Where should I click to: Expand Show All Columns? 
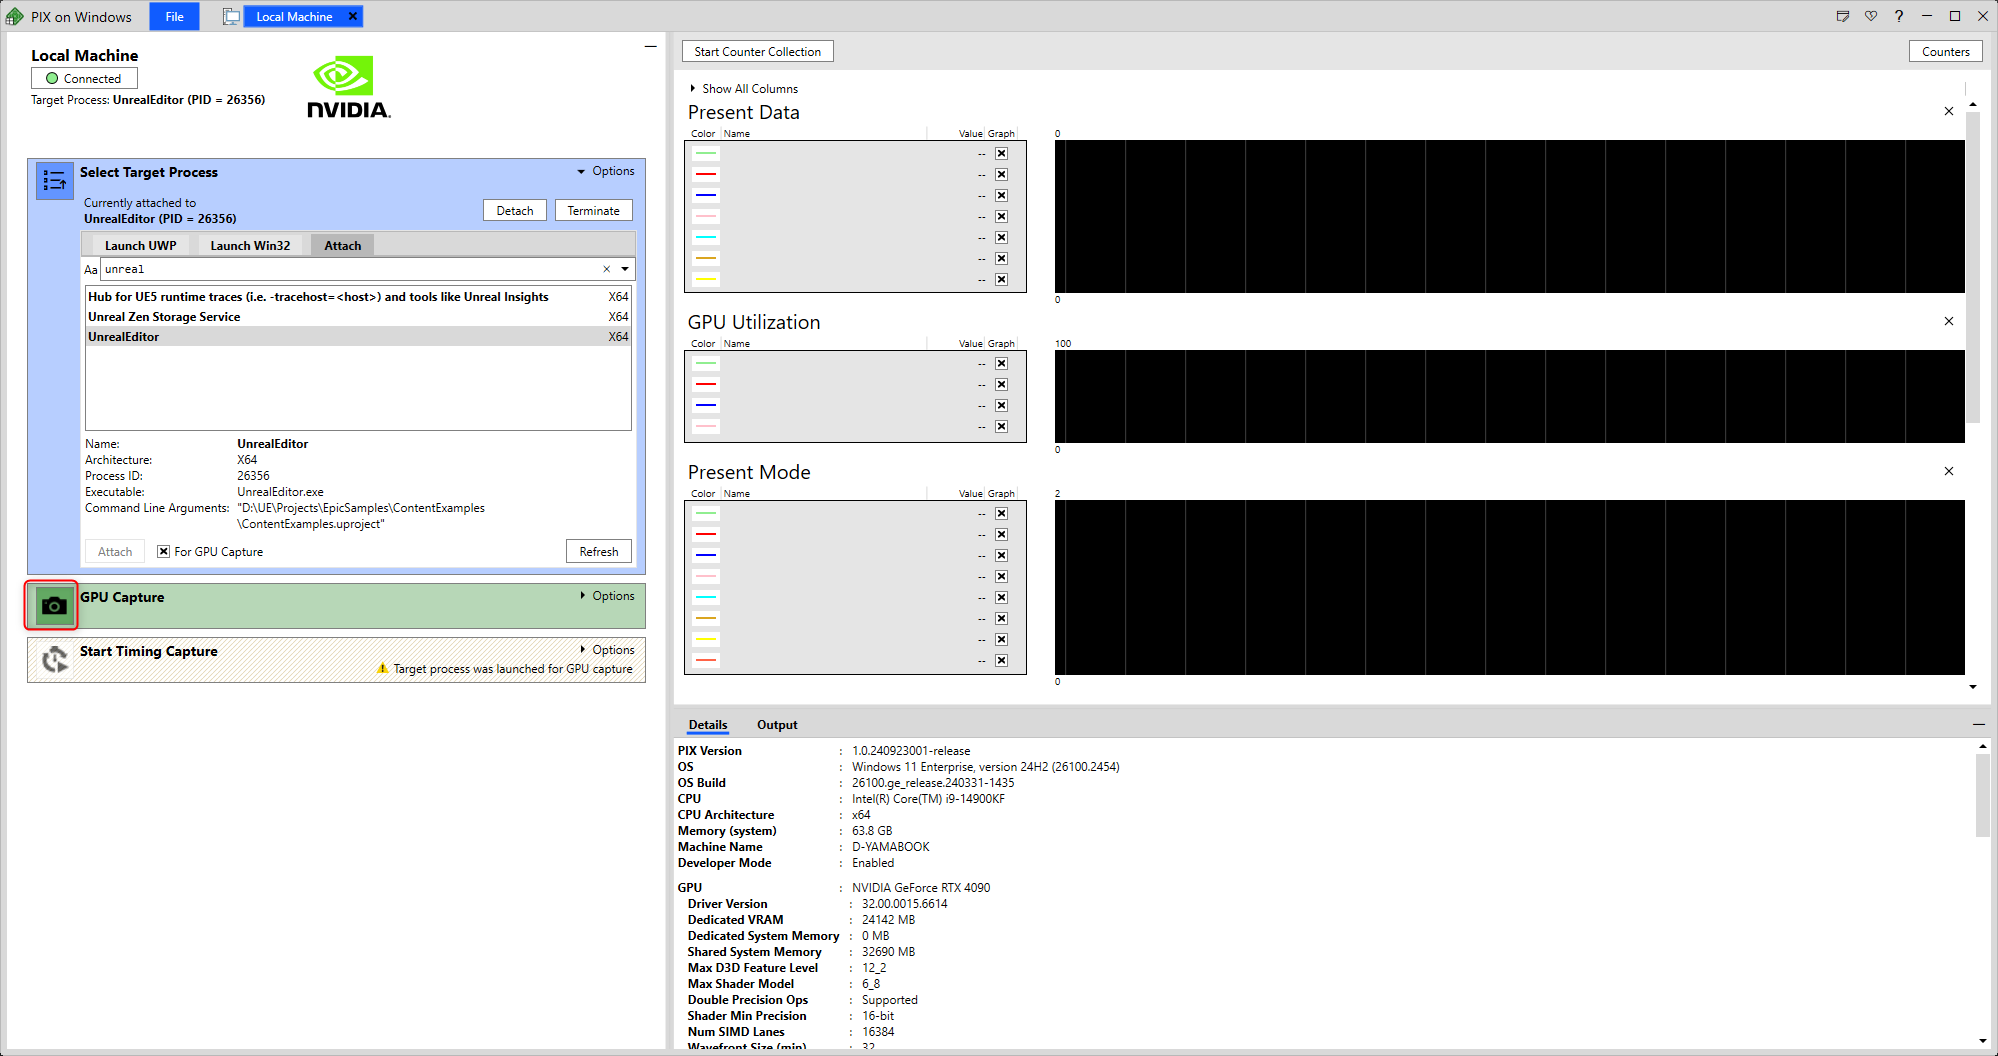pyautogui.click(x=748, y=89)
